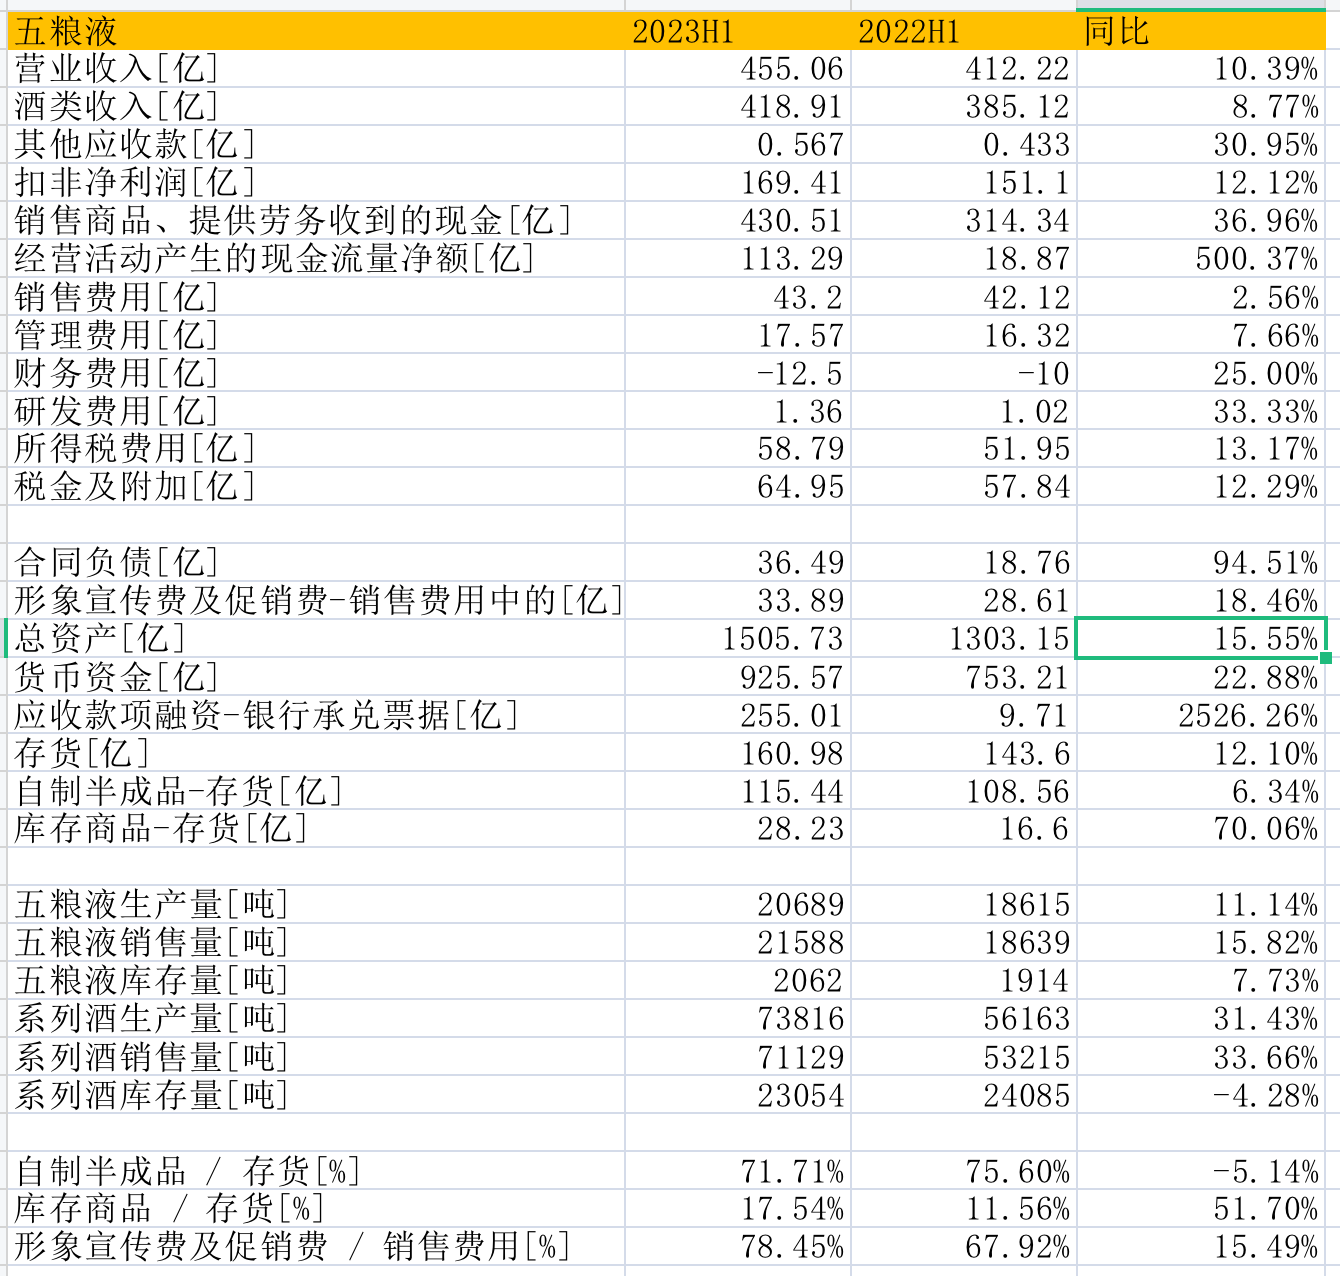Viewport: 1340px width, 1276px height.
Task: Click the 酒类收入[亿] row label
Action: point(116,107)
